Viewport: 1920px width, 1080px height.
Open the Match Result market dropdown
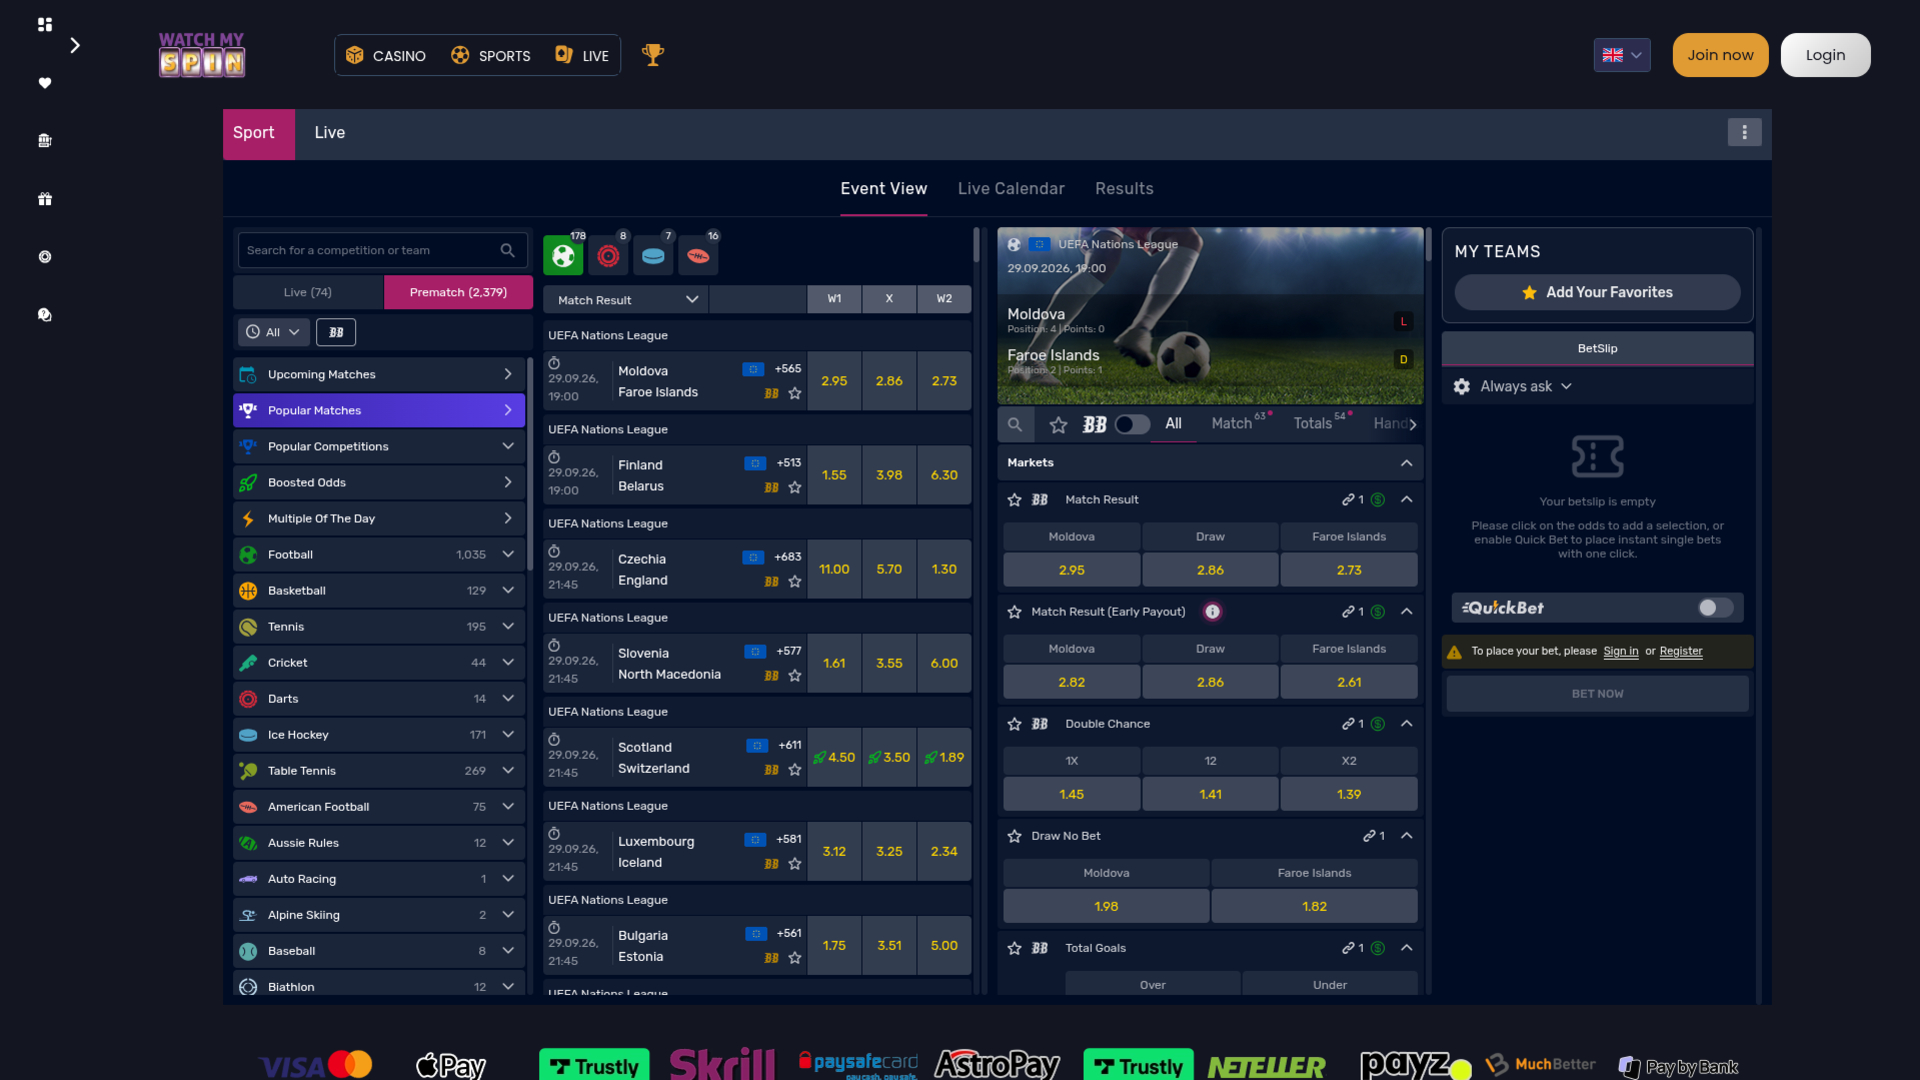[626, 299]
